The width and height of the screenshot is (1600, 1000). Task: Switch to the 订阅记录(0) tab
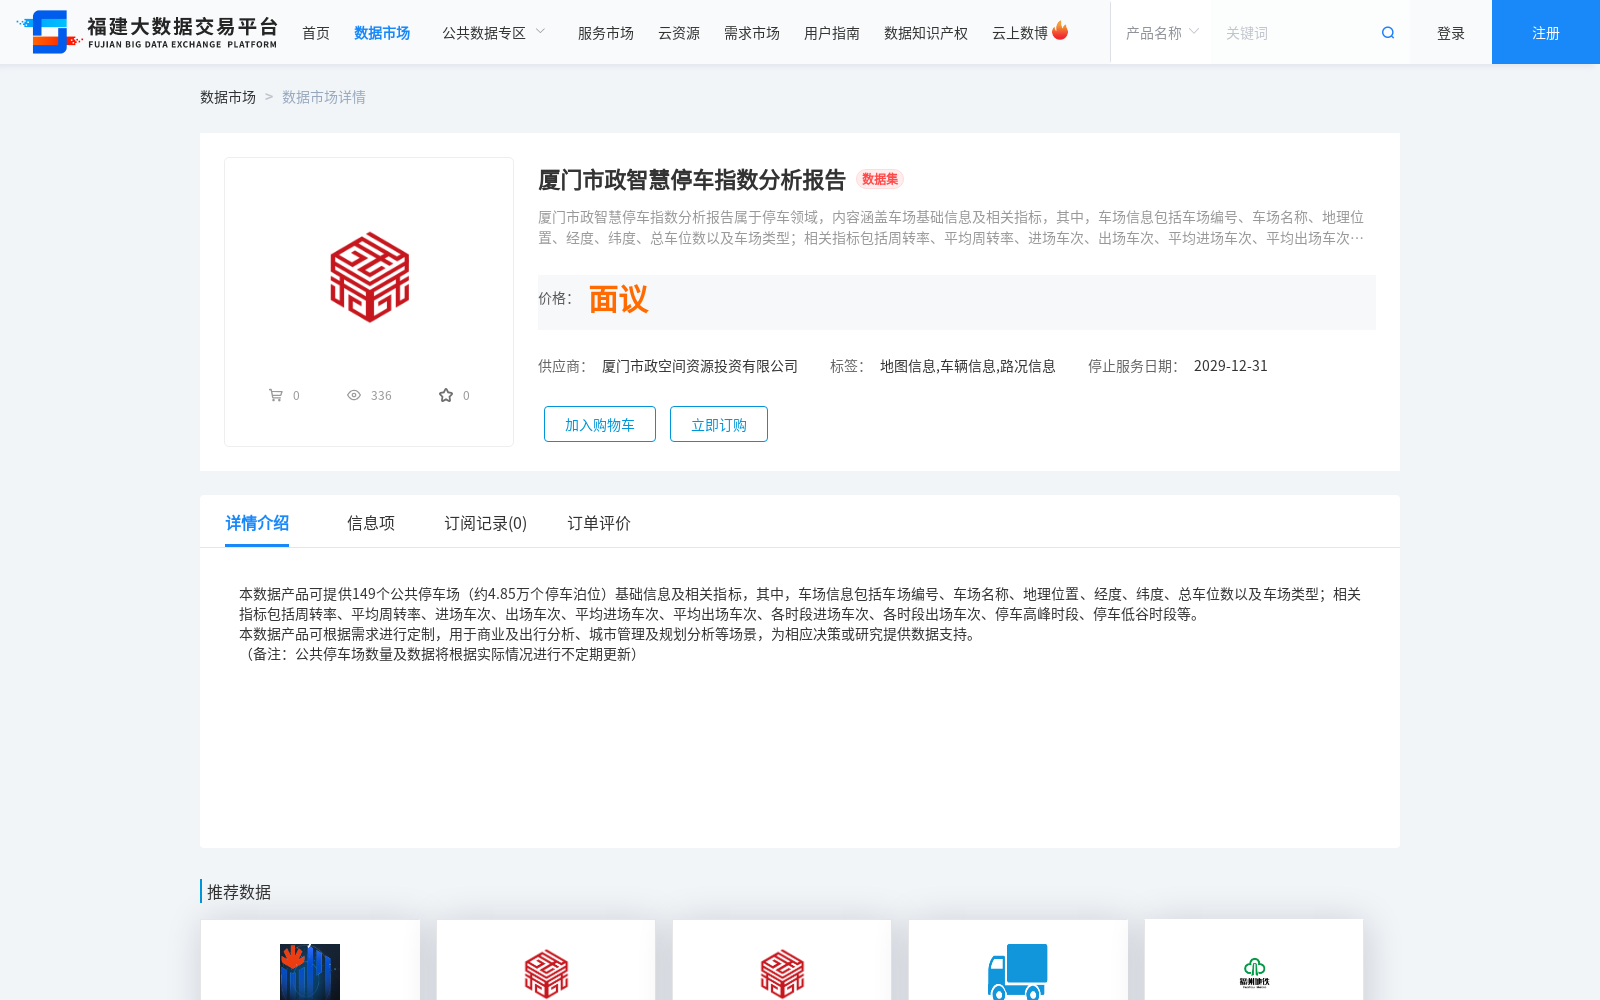(x=486, y=523)
